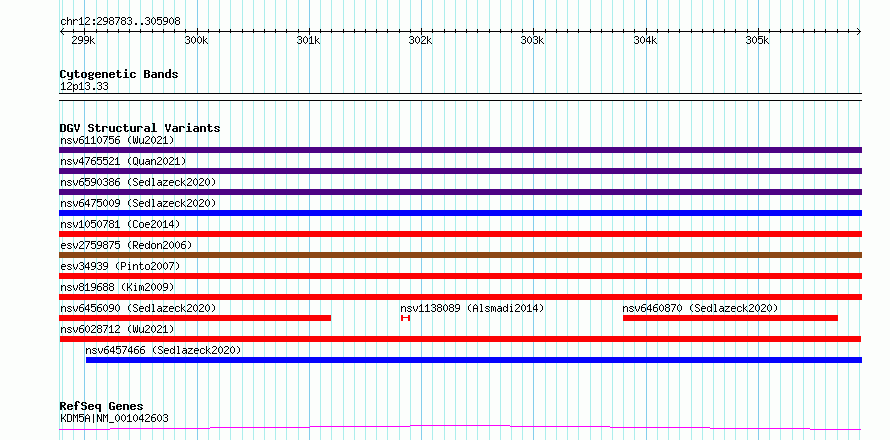The image size is (890, 440).
Task: Click the 303k ruler tick label
Action: click(532, 40)
